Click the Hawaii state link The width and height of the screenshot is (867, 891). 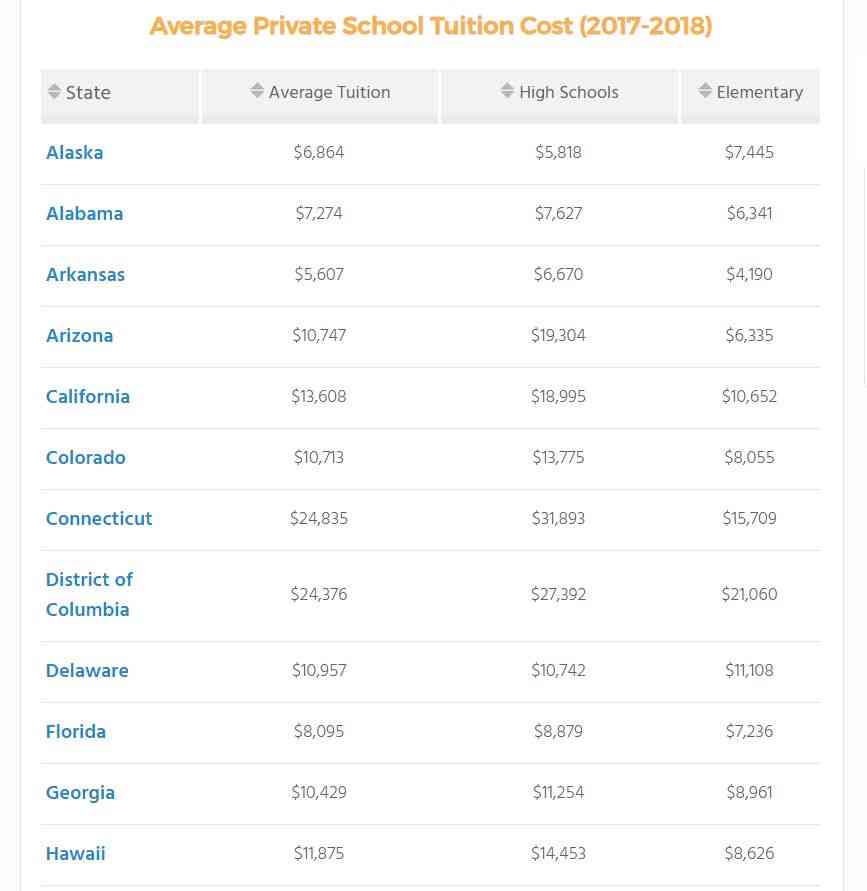tap(76, 854)
